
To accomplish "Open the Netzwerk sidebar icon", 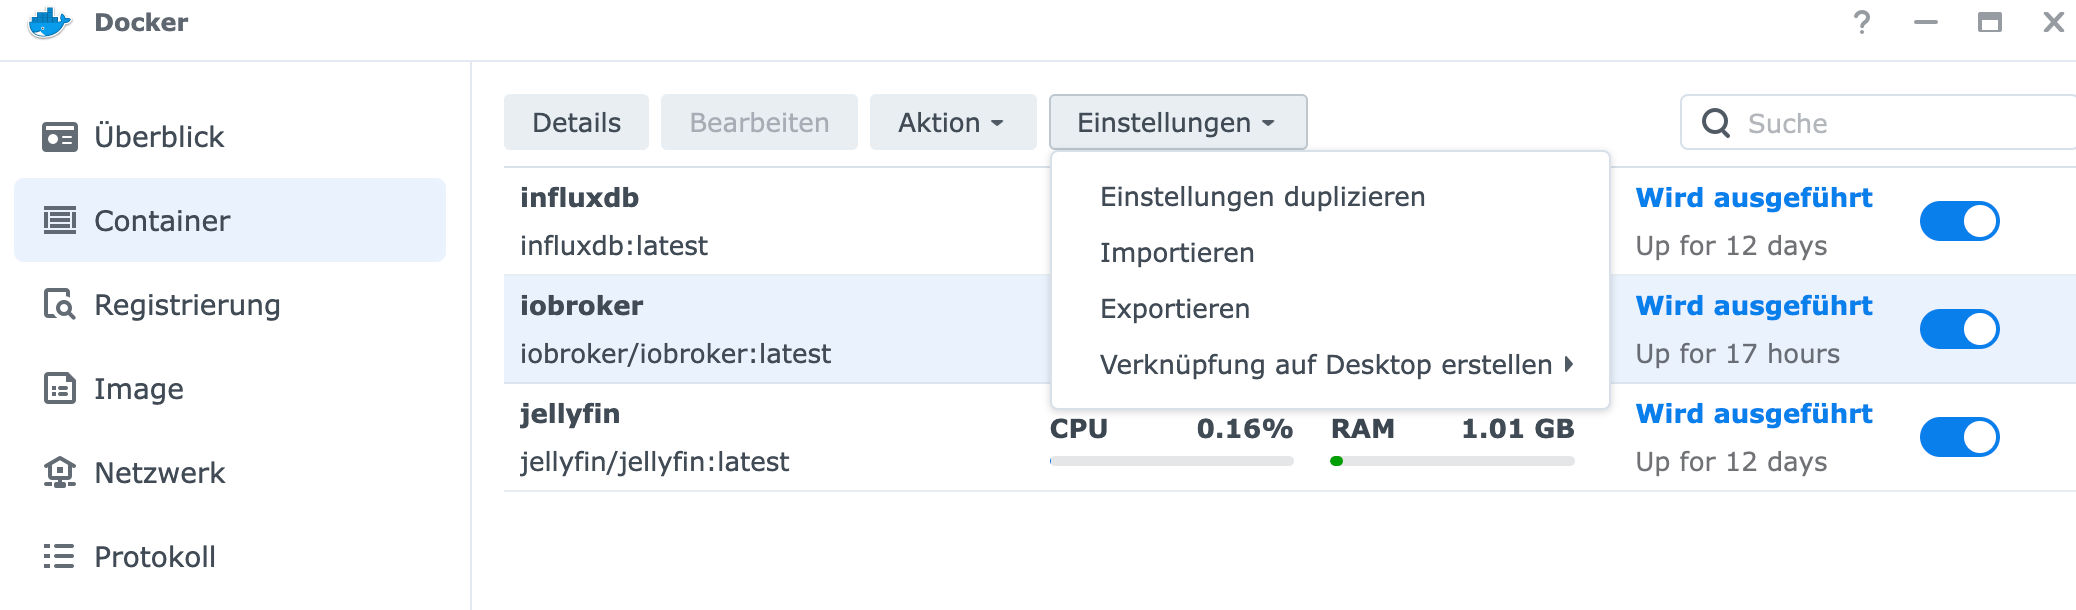I will tap(60, 472).
